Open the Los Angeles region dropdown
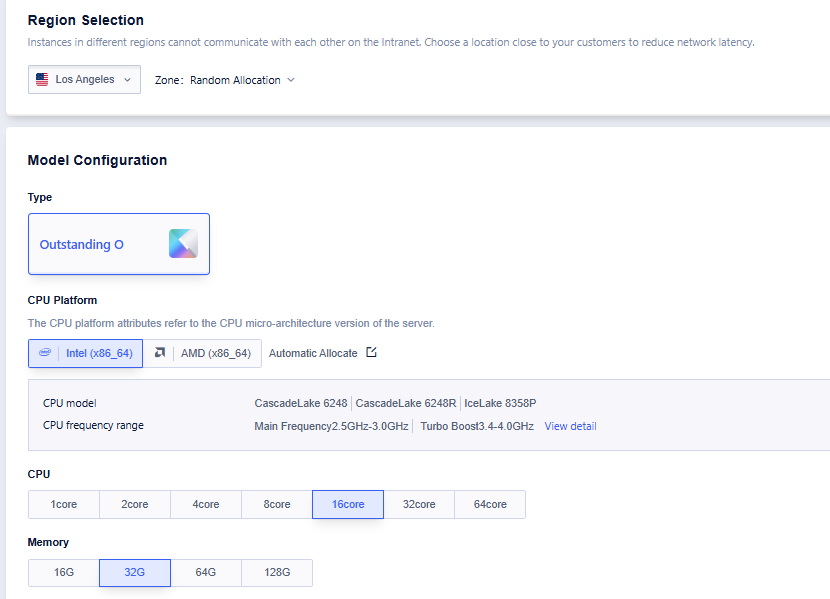Screen dimensions: 830x599 click(84, 79)
